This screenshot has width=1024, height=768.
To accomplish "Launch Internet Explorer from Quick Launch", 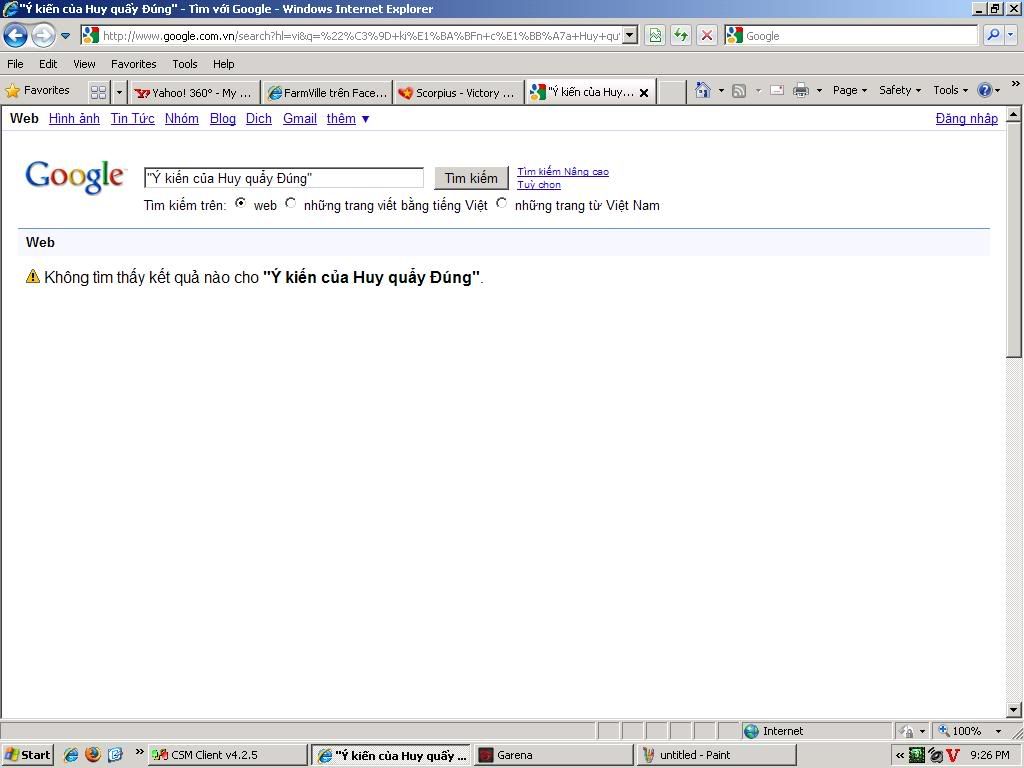I will [x=71, y=755].
